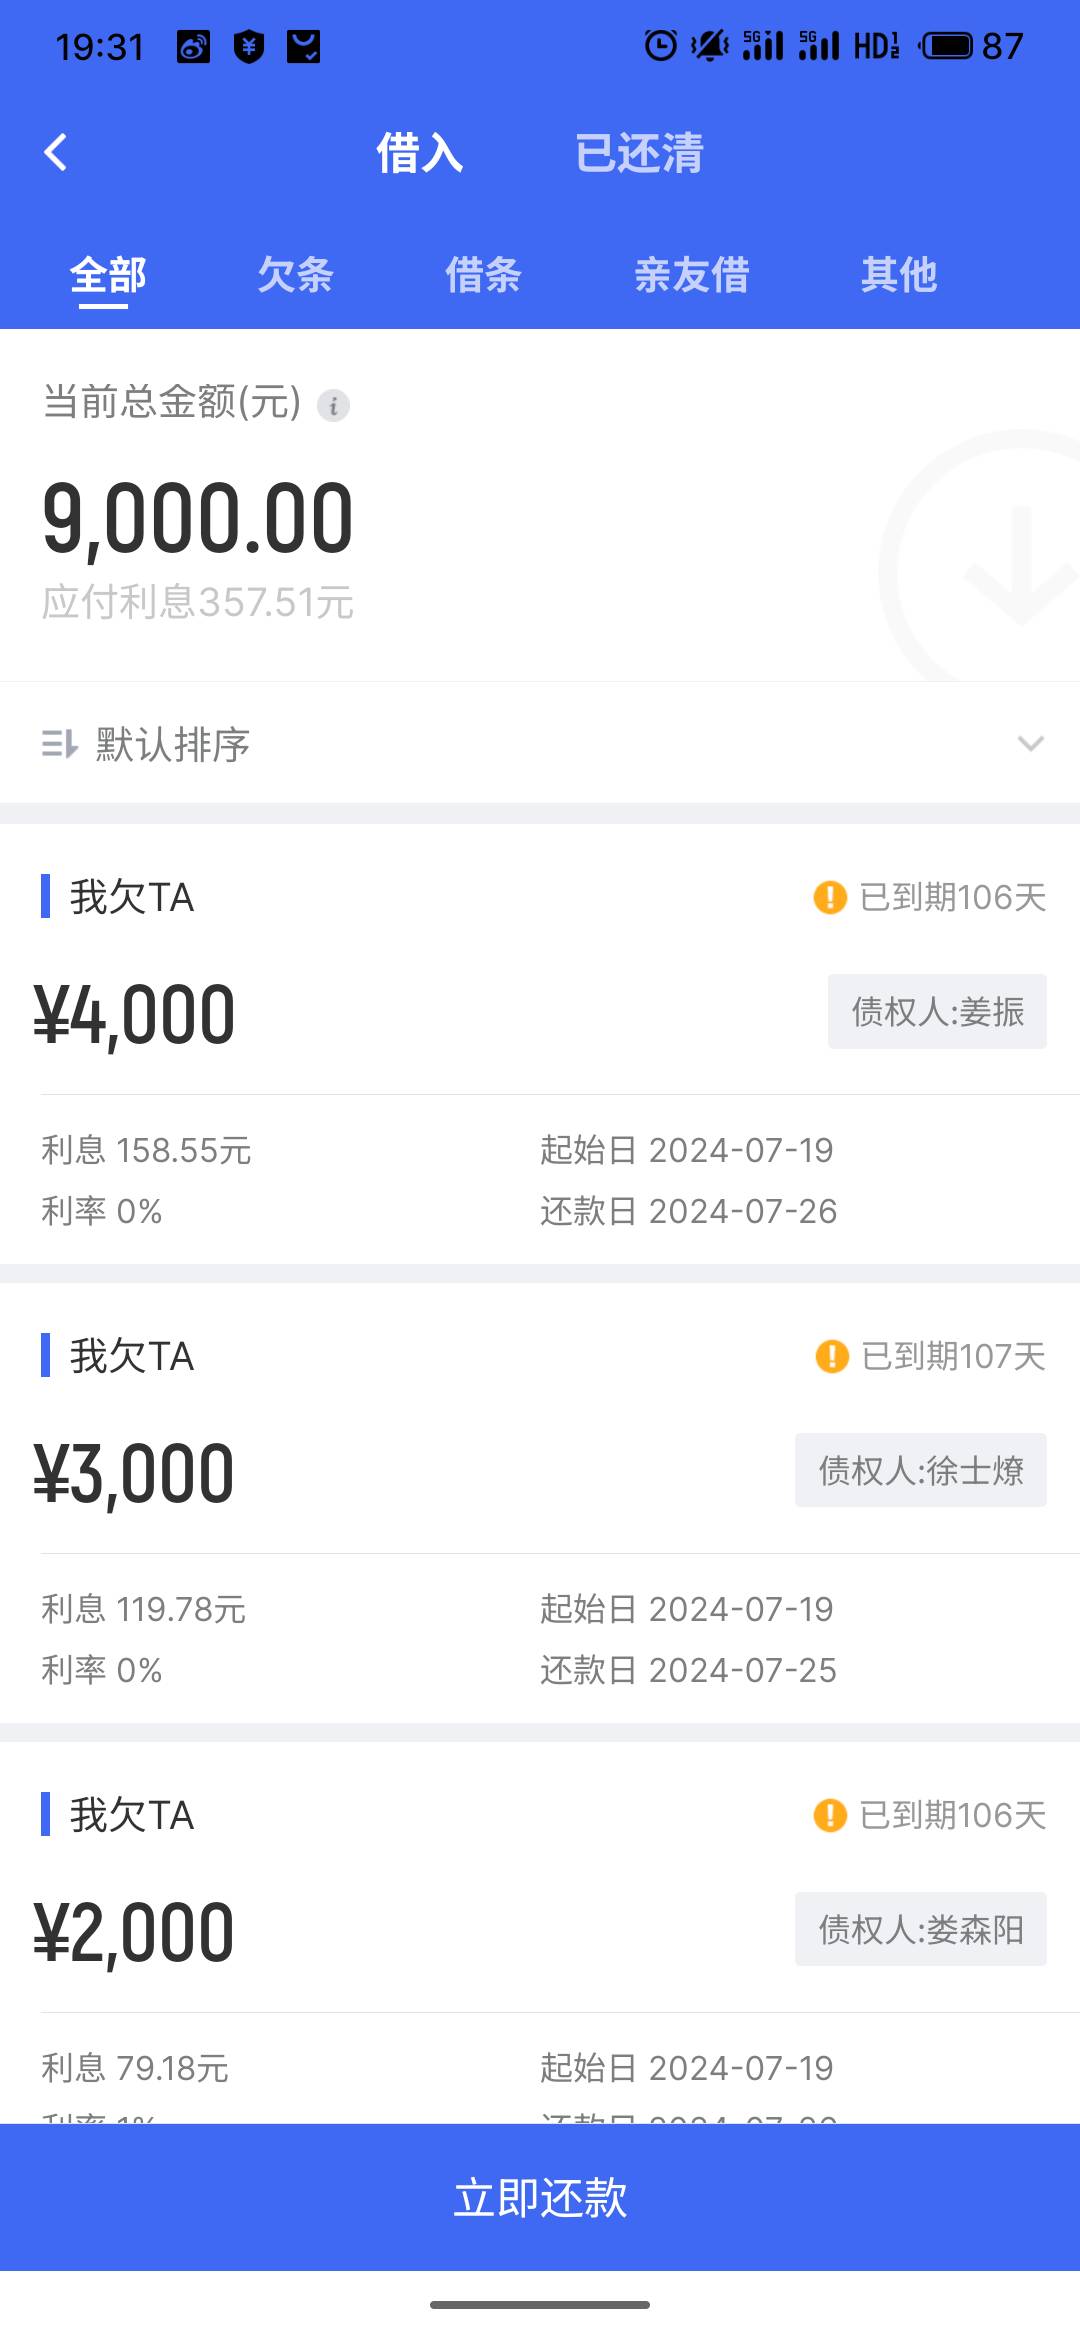Tap creditor tag 债权人:徐士燎
The width and height of the screenshot is (1080, 2340).
pos(920,1470)
